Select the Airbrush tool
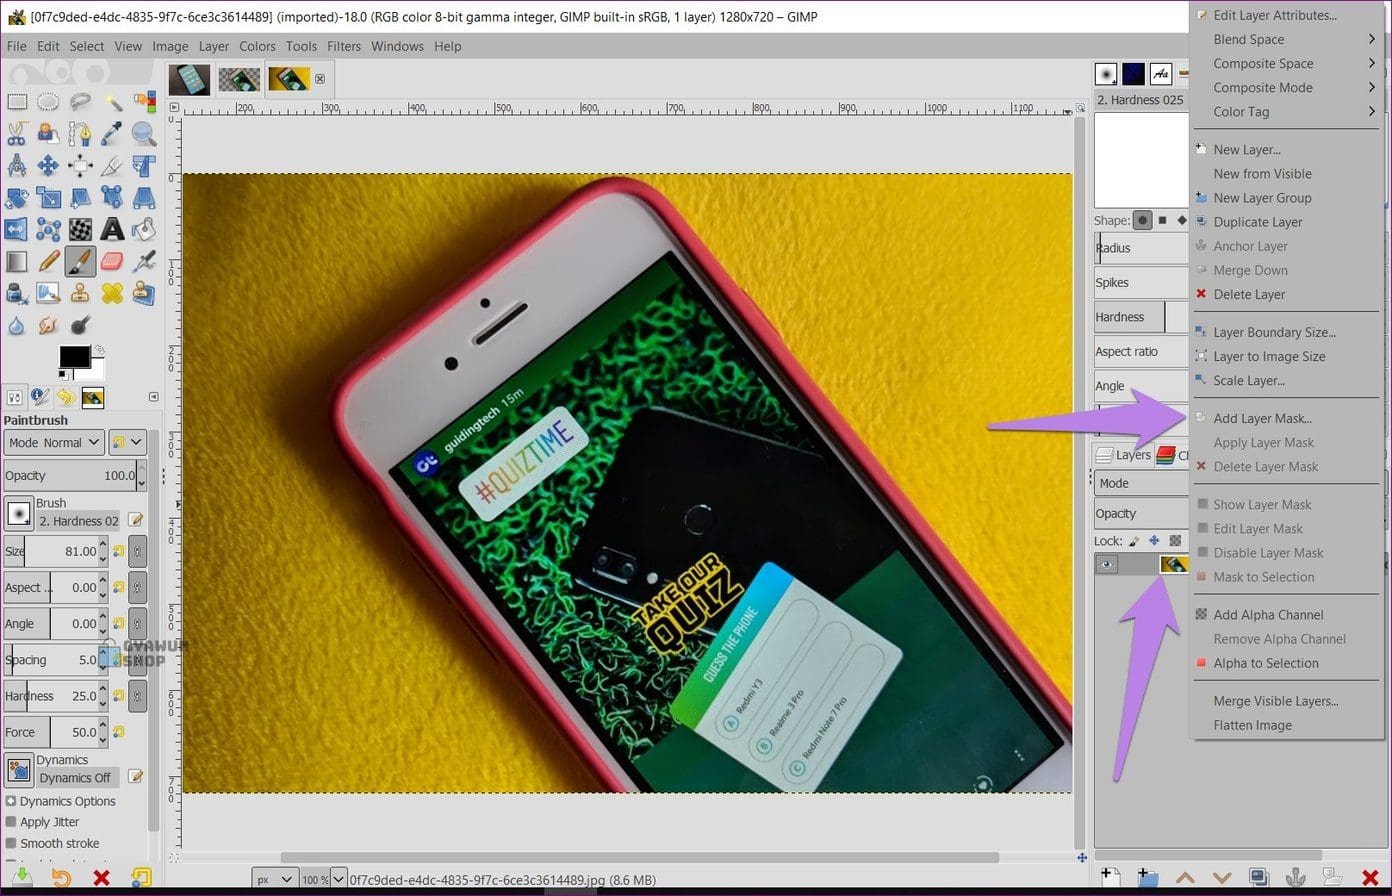The image size is (1392, 896). tap(144, 262)
